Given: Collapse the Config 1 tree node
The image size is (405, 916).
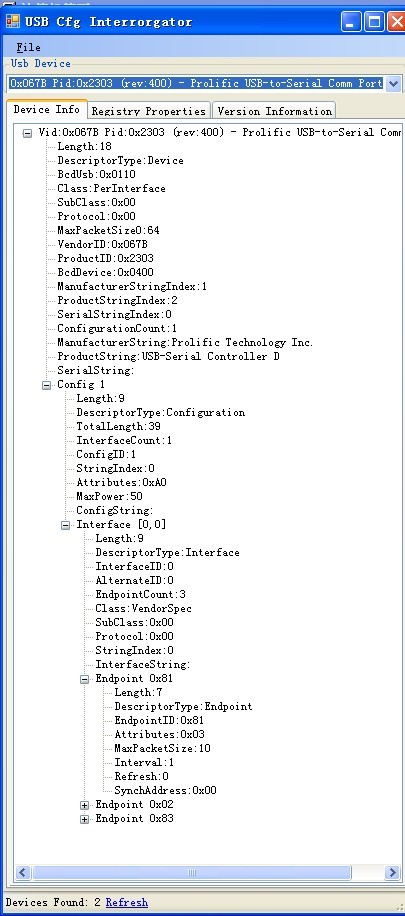Looking at the screenshot, I should [x=46, y=386].
